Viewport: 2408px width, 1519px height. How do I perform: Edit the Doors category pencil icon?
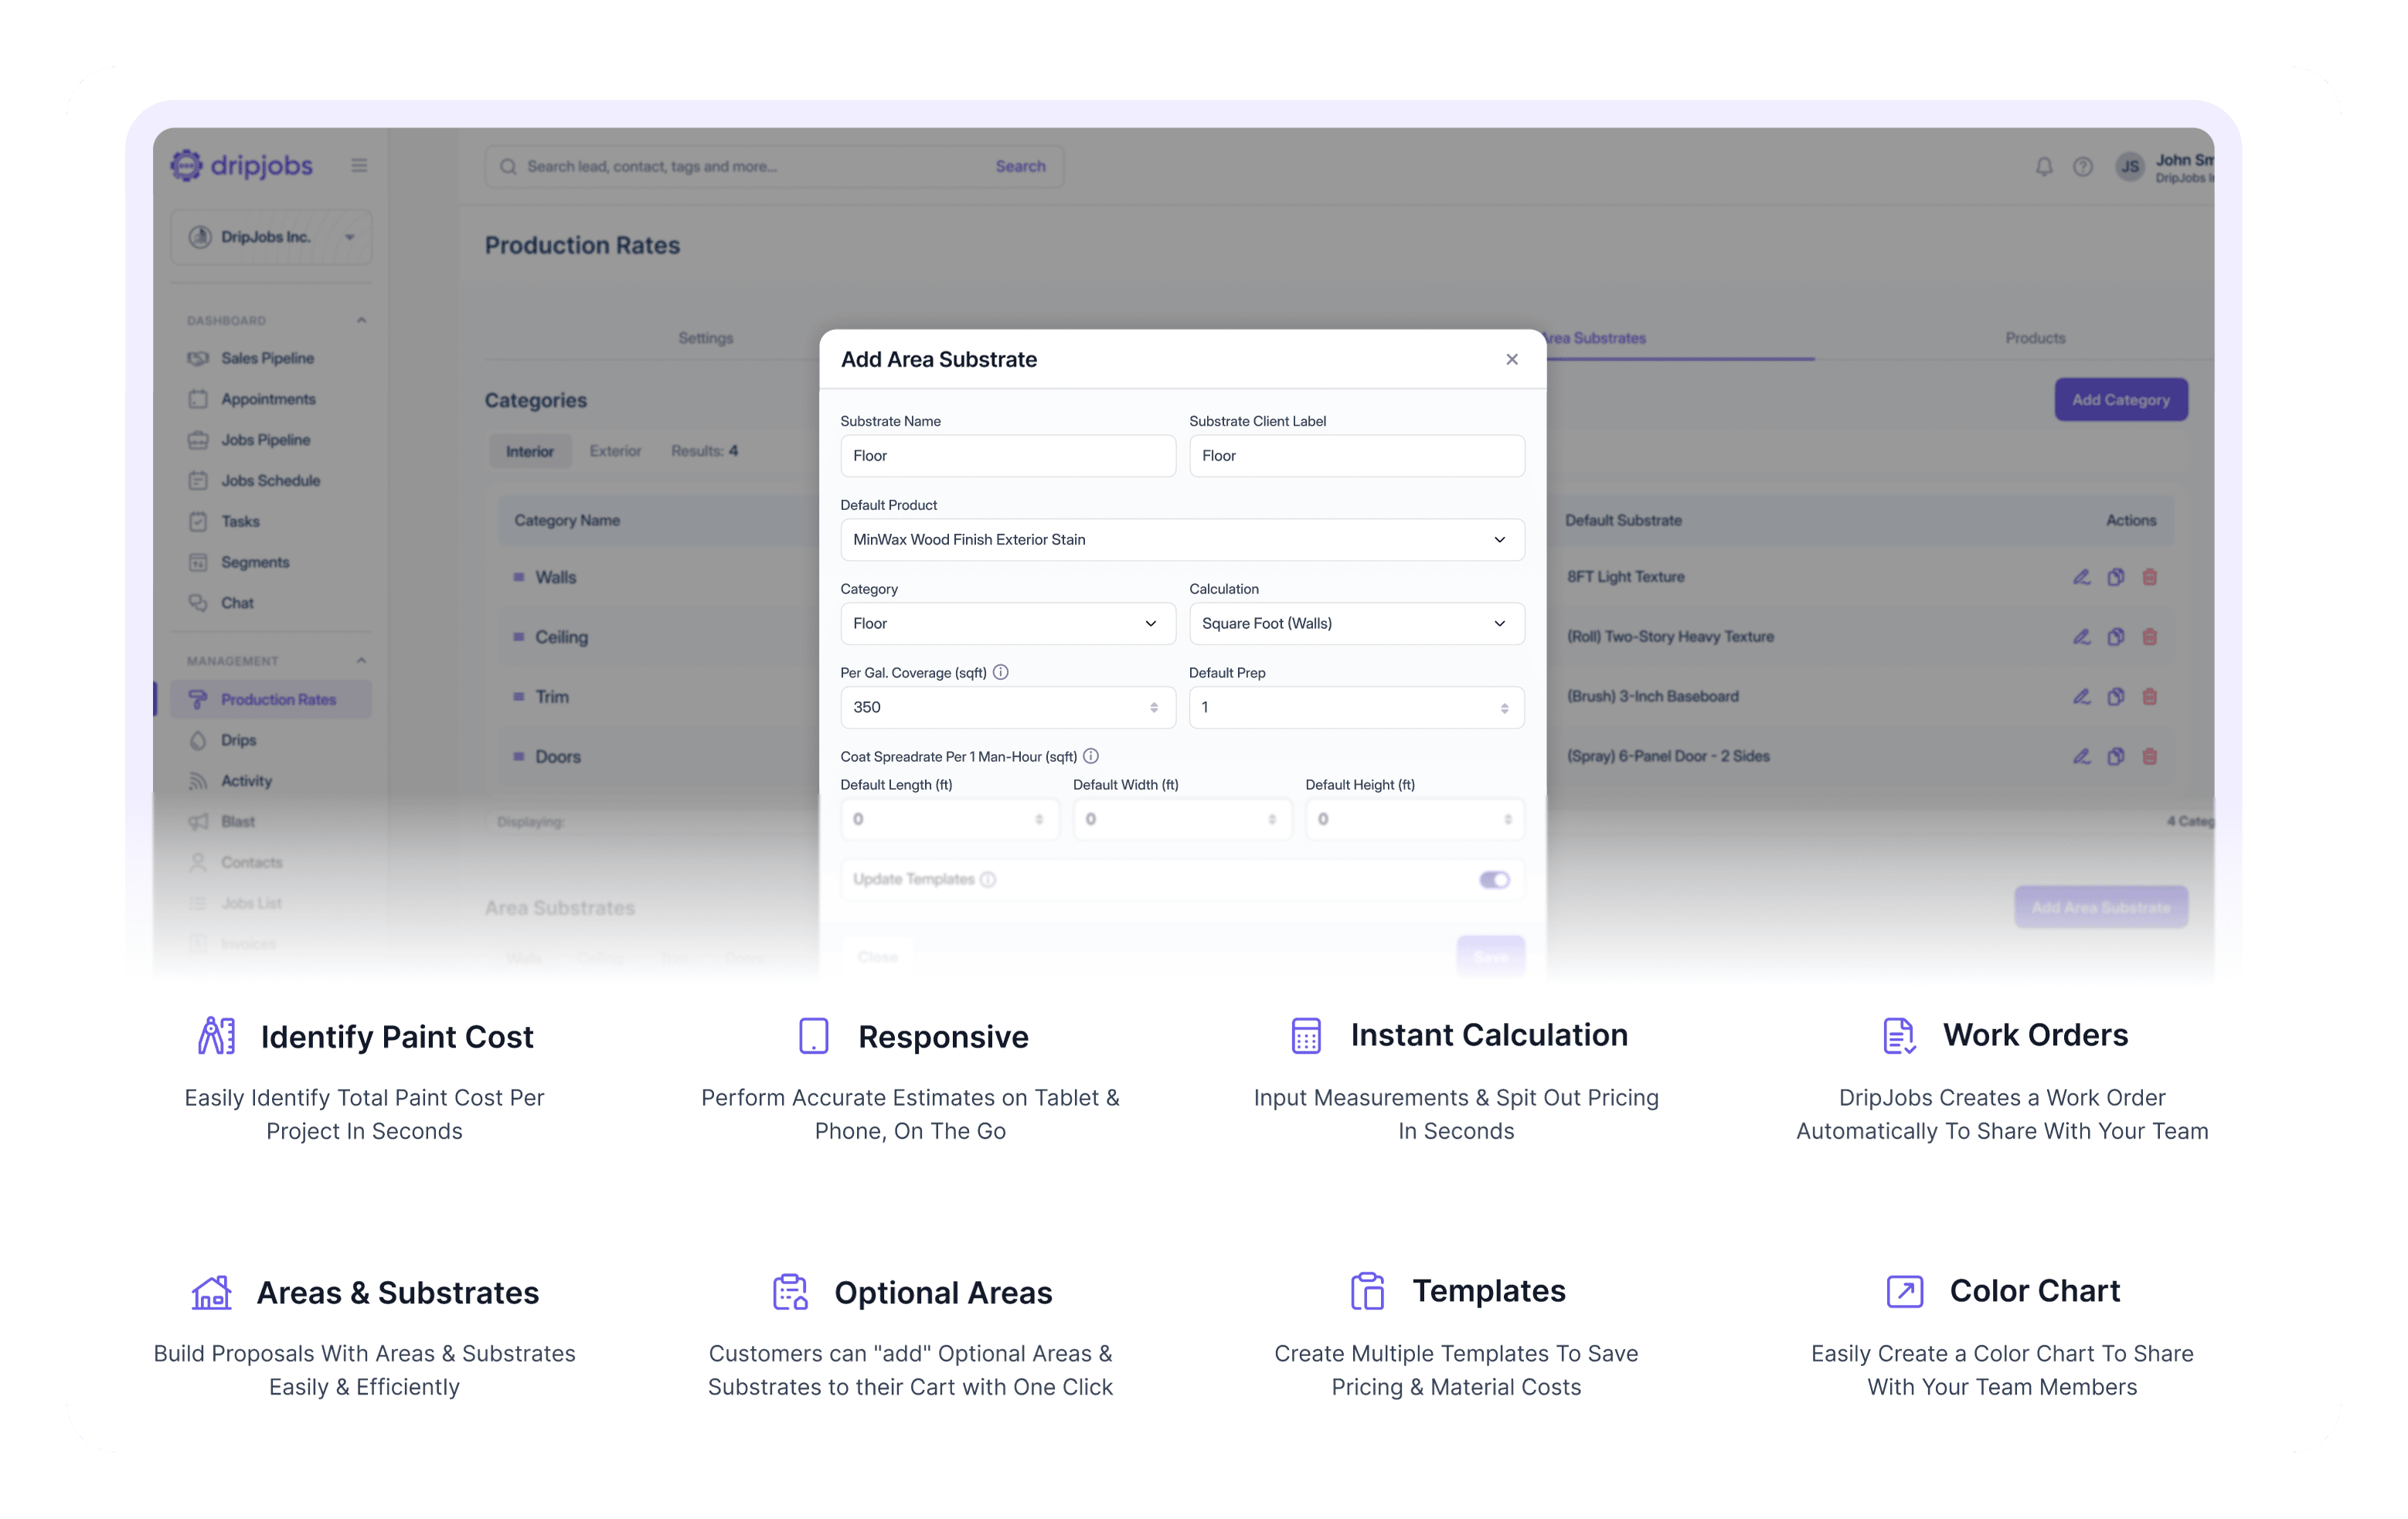click(2081, 757)
